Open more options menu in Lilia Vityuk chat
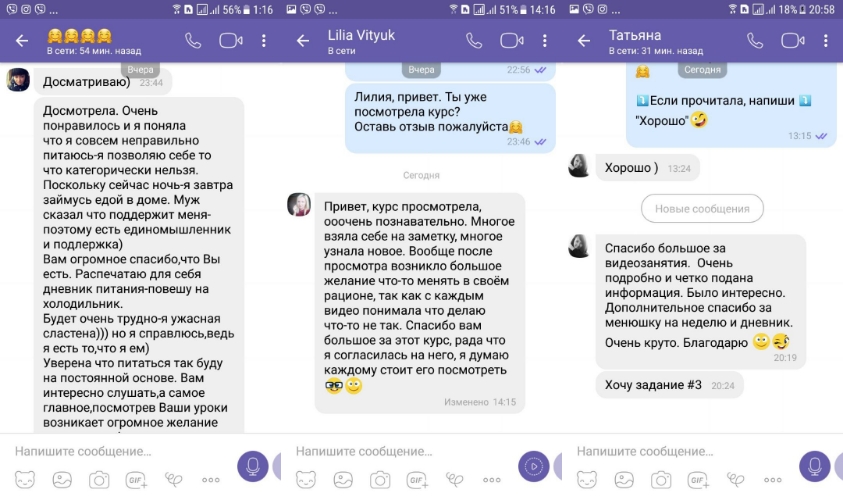The height and width of the screenshot is (500, 843). pos(545,41)
